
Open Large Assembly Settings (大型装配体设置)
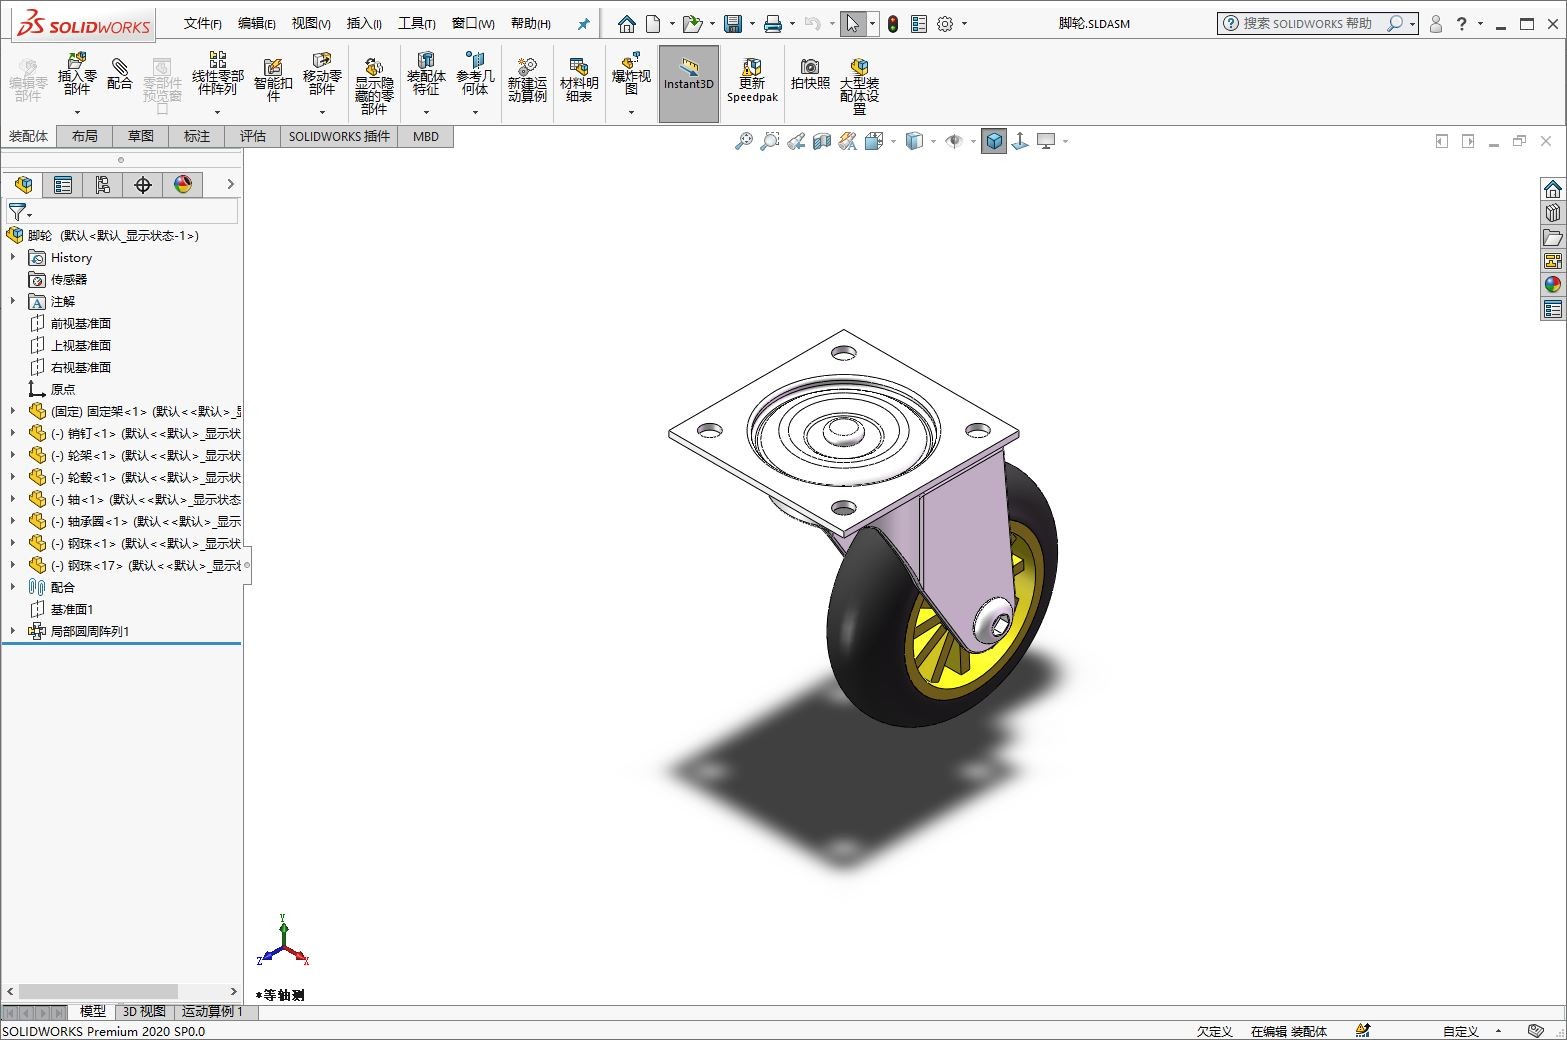(x=859, y=84)
